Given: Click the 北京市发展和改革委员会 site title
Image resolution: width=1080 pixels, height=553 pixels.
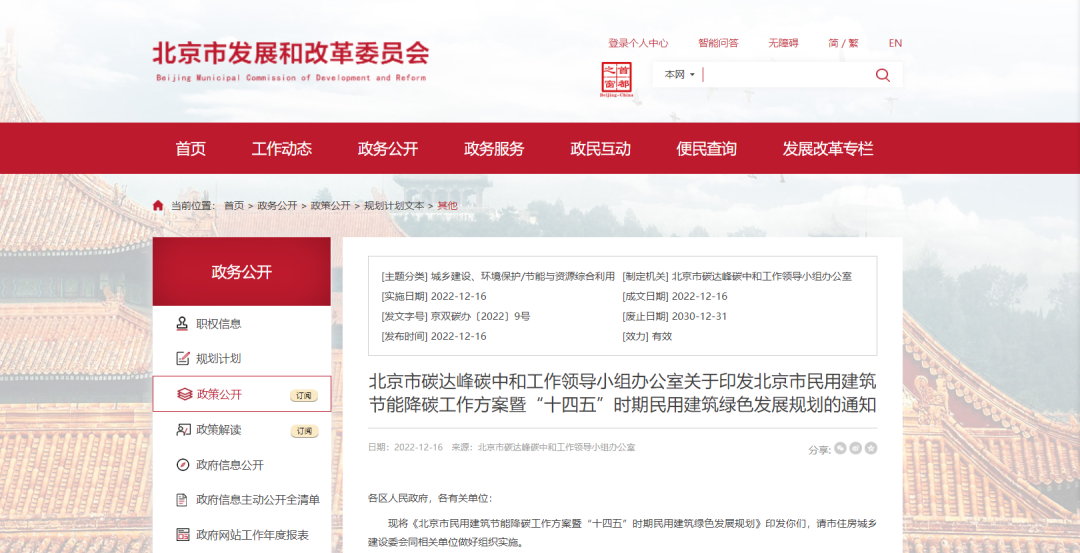Looking at the screenshot, I should [291, 53].
